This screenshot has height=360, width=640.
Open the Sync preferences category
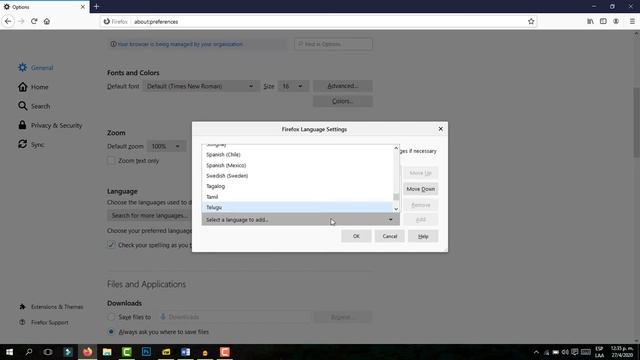point(31,144)
